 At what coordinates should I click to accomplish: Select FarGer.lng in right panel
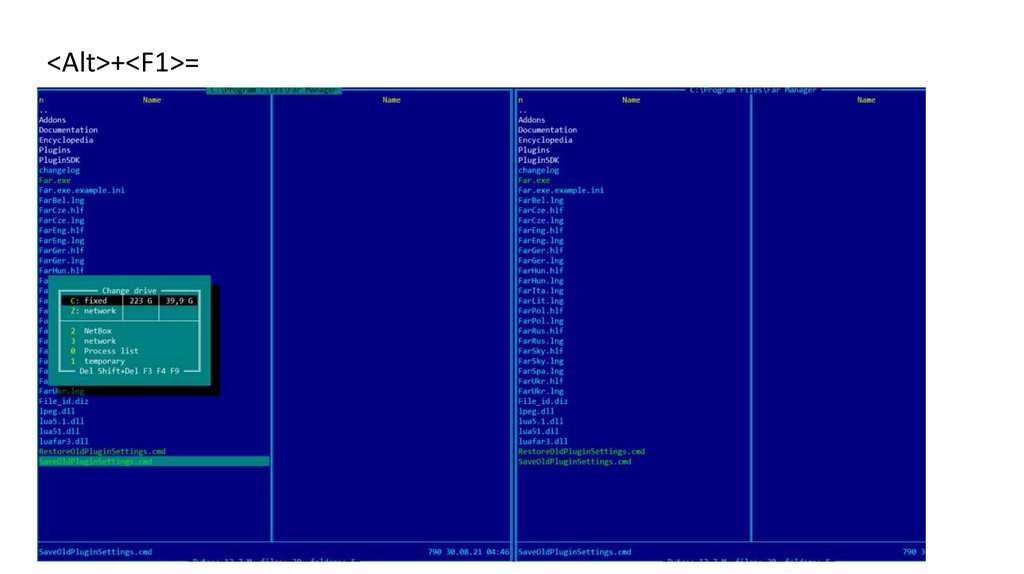(x=541, y=261)
